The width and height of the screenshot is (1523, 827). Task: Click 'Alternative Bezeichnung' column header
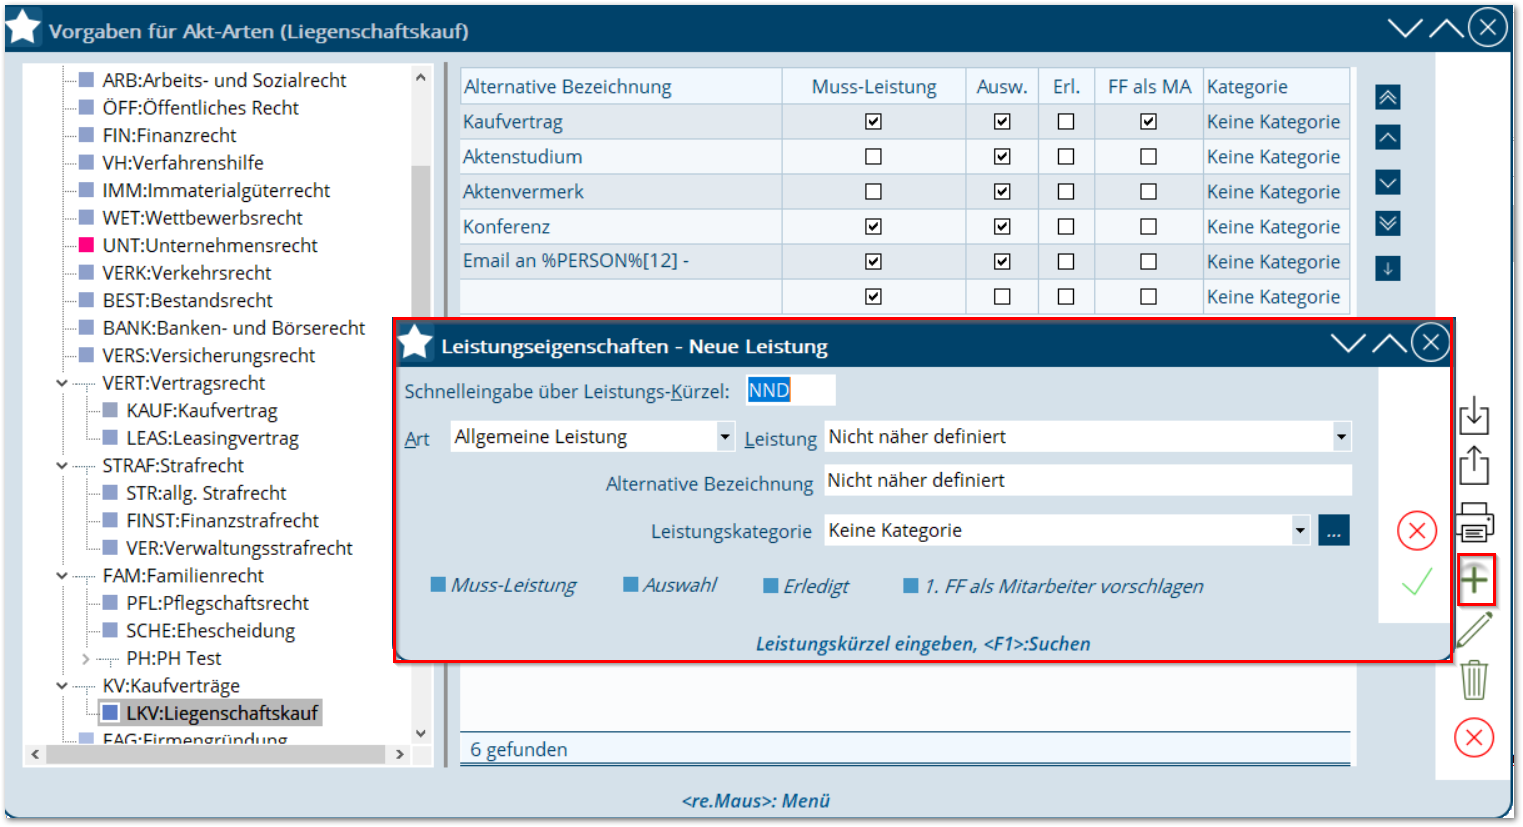(621, 87)
